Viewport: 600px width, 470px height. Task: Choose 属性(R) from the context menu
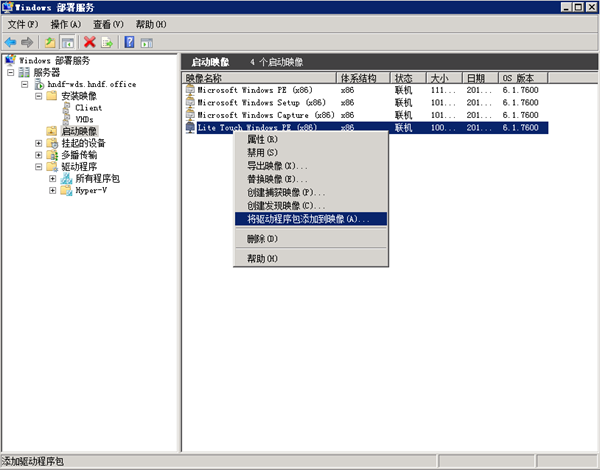[311, 139]
